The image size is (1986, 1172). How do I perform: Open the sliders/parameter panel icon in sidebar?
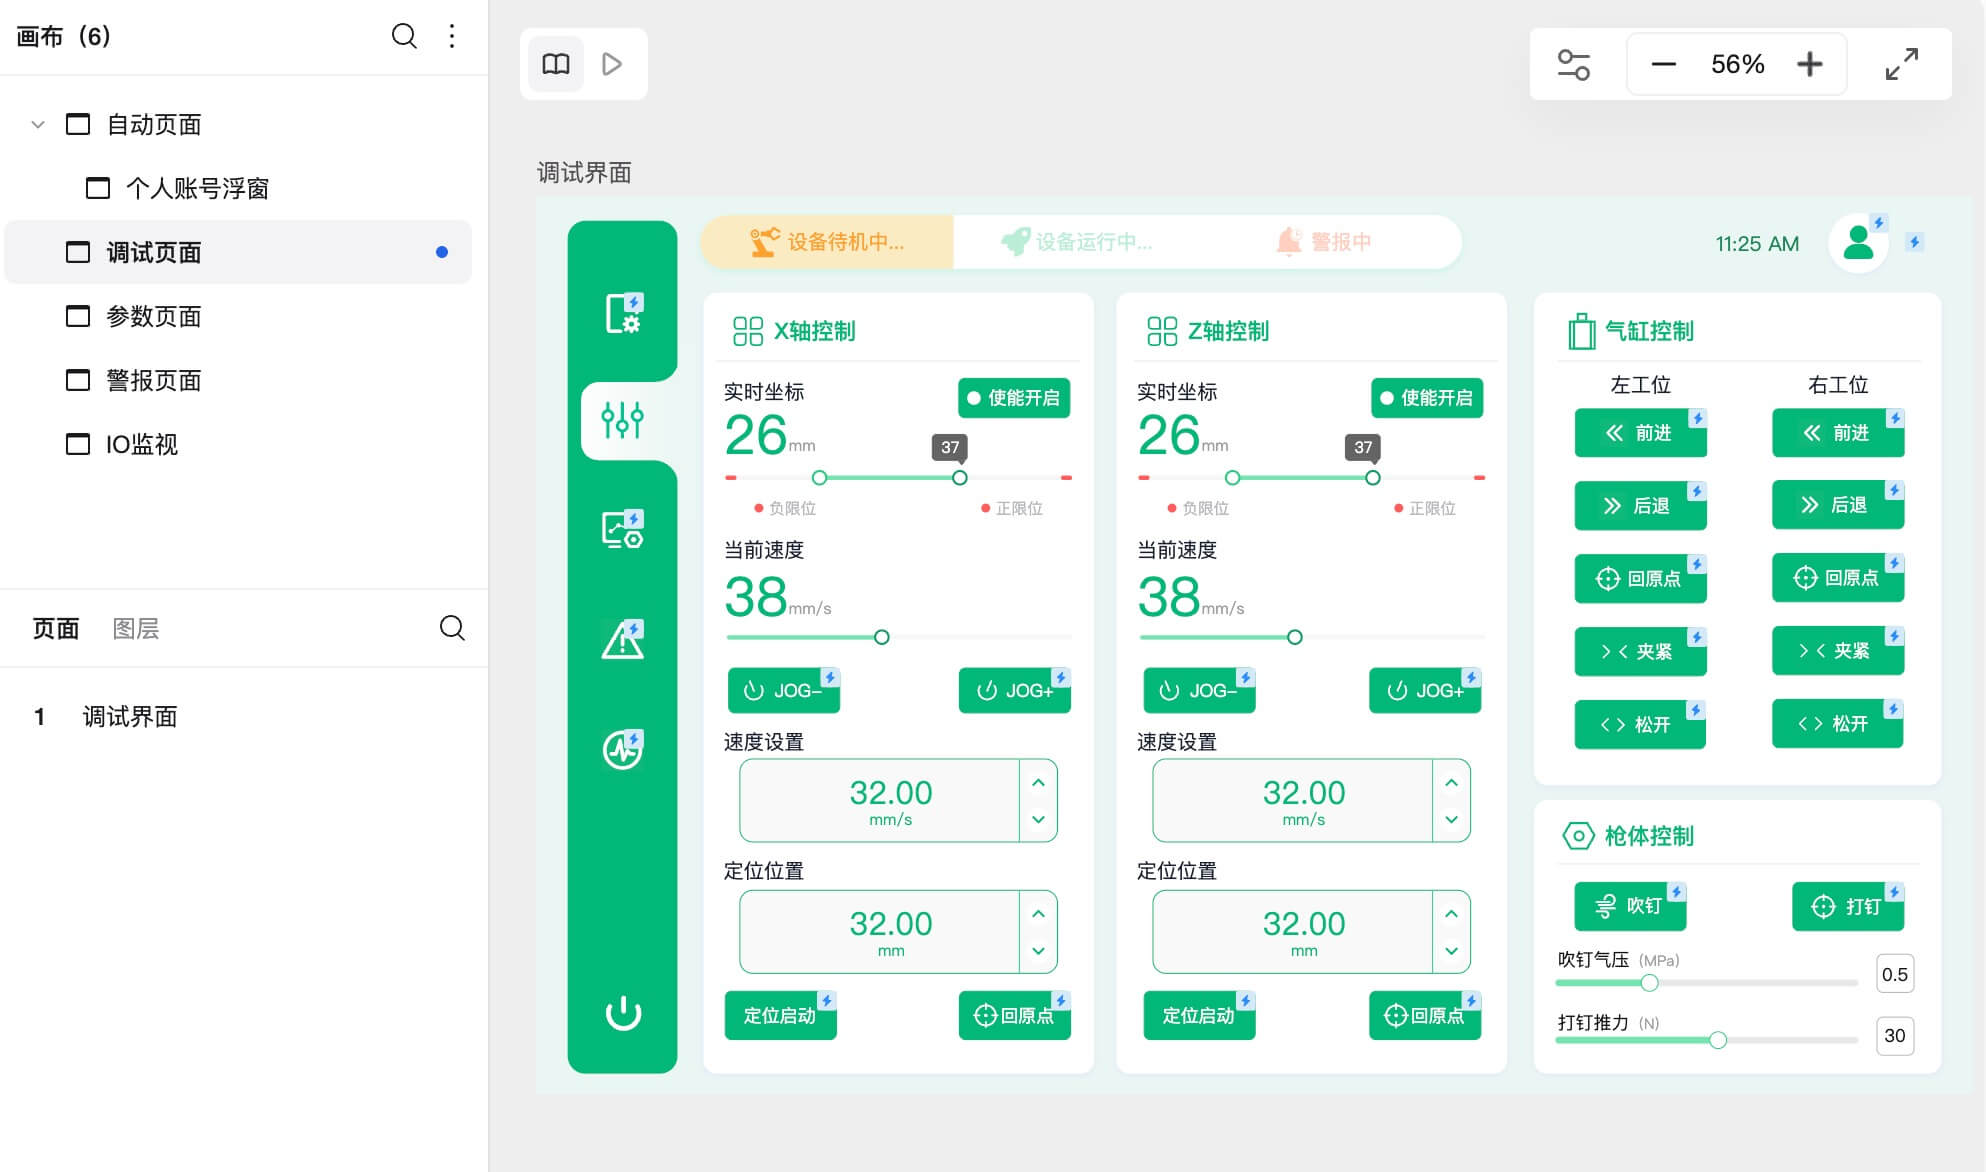pyautogui.click(x=623, y=420)
